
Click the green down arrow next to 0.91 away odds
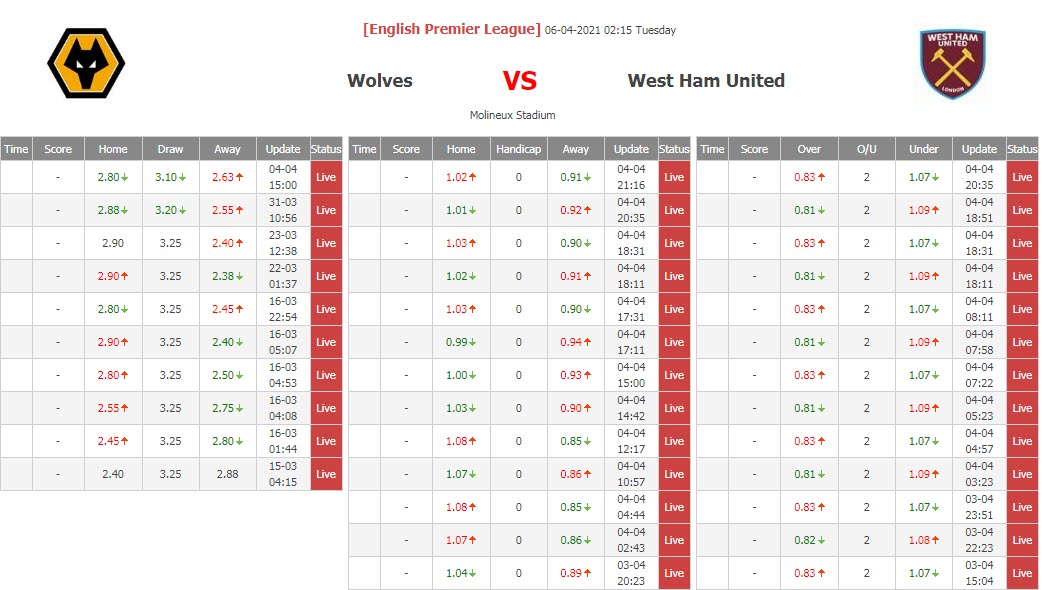589,176
